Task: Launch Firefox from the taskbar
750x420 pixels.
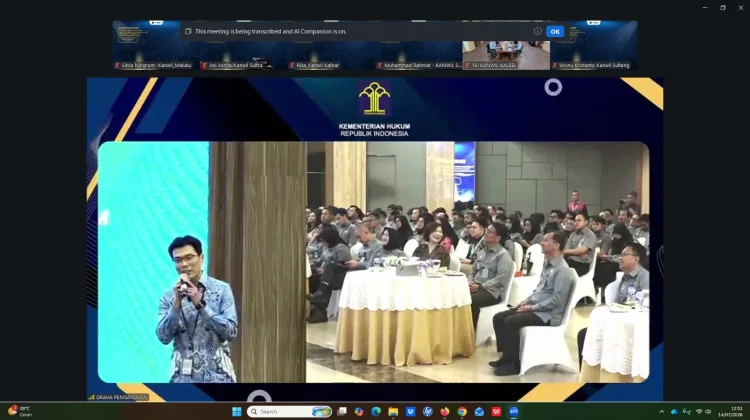Action: 445,411
